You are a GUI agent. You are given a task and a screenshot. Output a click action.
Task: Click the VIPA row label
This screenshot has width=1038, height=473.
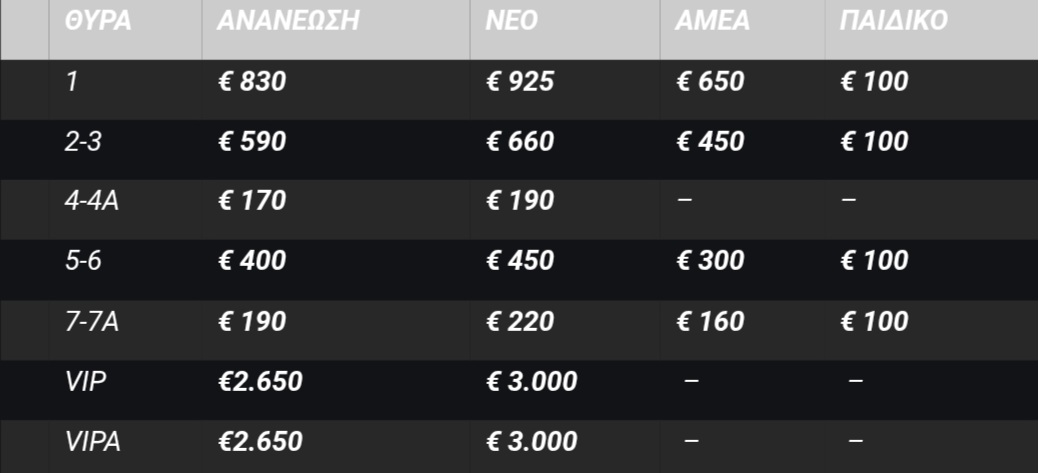click(x=93, y=441)
